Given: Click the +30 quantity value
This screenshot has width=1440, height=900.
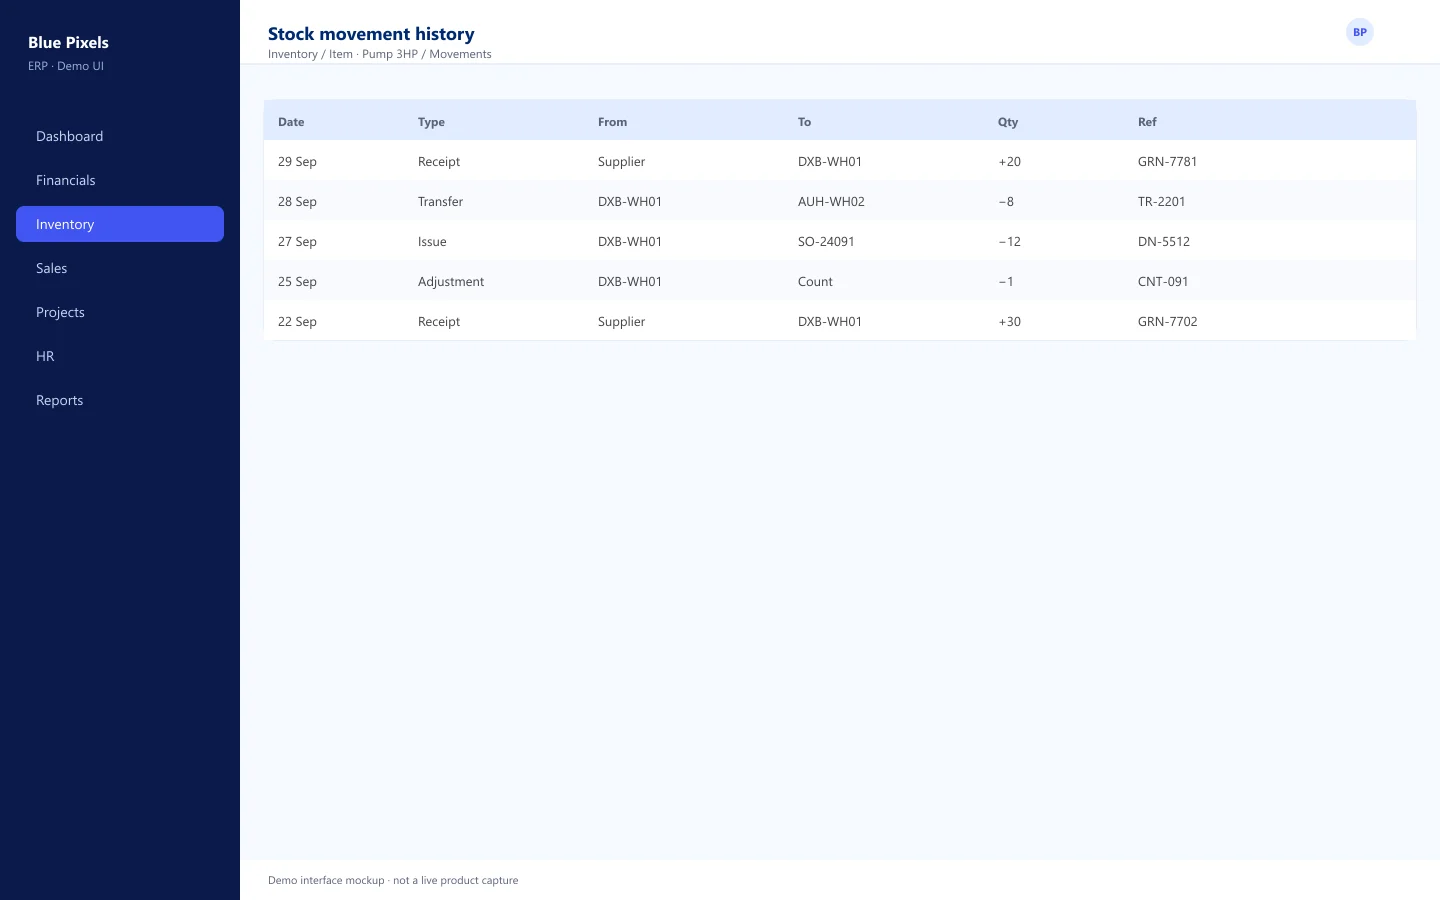Looking at the screenshot, I should 1009,321.
